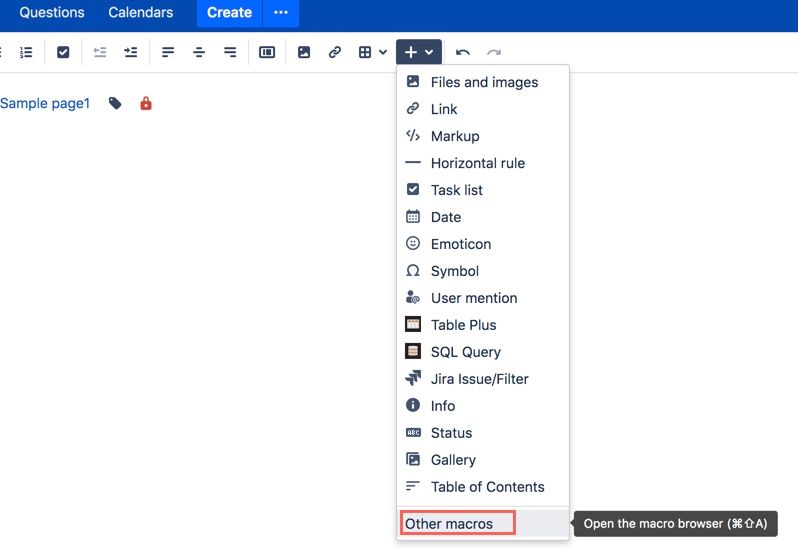Choose User mention in the insert menu
This screenshot has width=798, height=553.
pos(482,298)
